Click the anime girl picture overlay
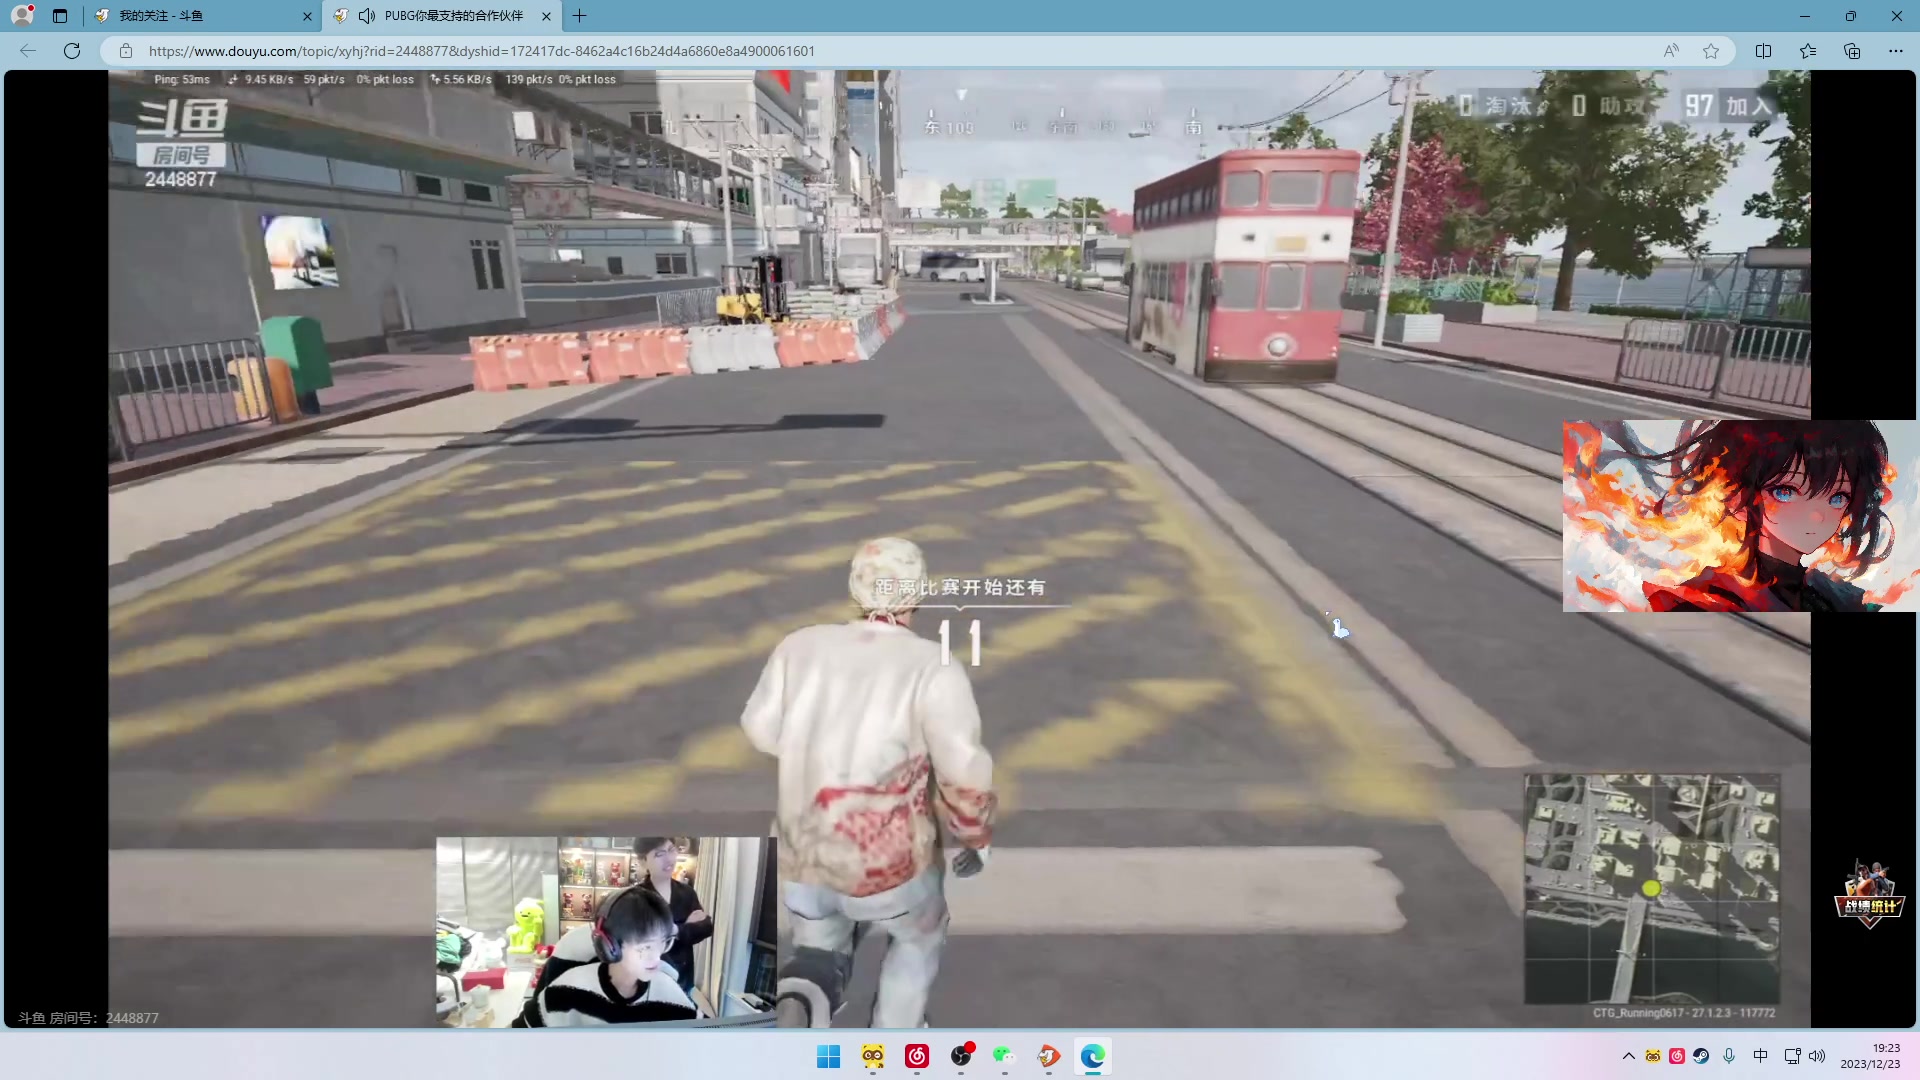This screenshot has height=1080, width=1920. click(1740, 516)
